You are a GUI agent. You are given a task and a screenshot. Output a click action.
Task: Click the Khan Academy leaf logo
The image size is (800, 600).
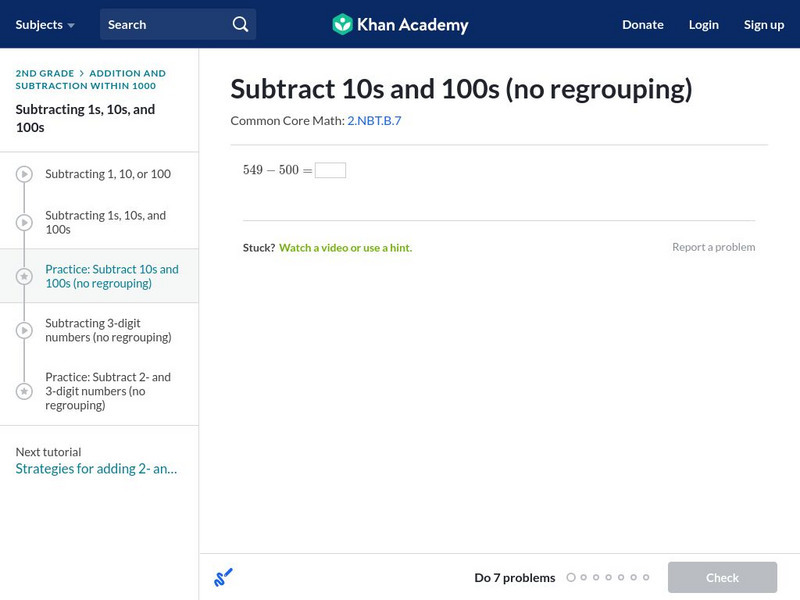coord(344,23)
